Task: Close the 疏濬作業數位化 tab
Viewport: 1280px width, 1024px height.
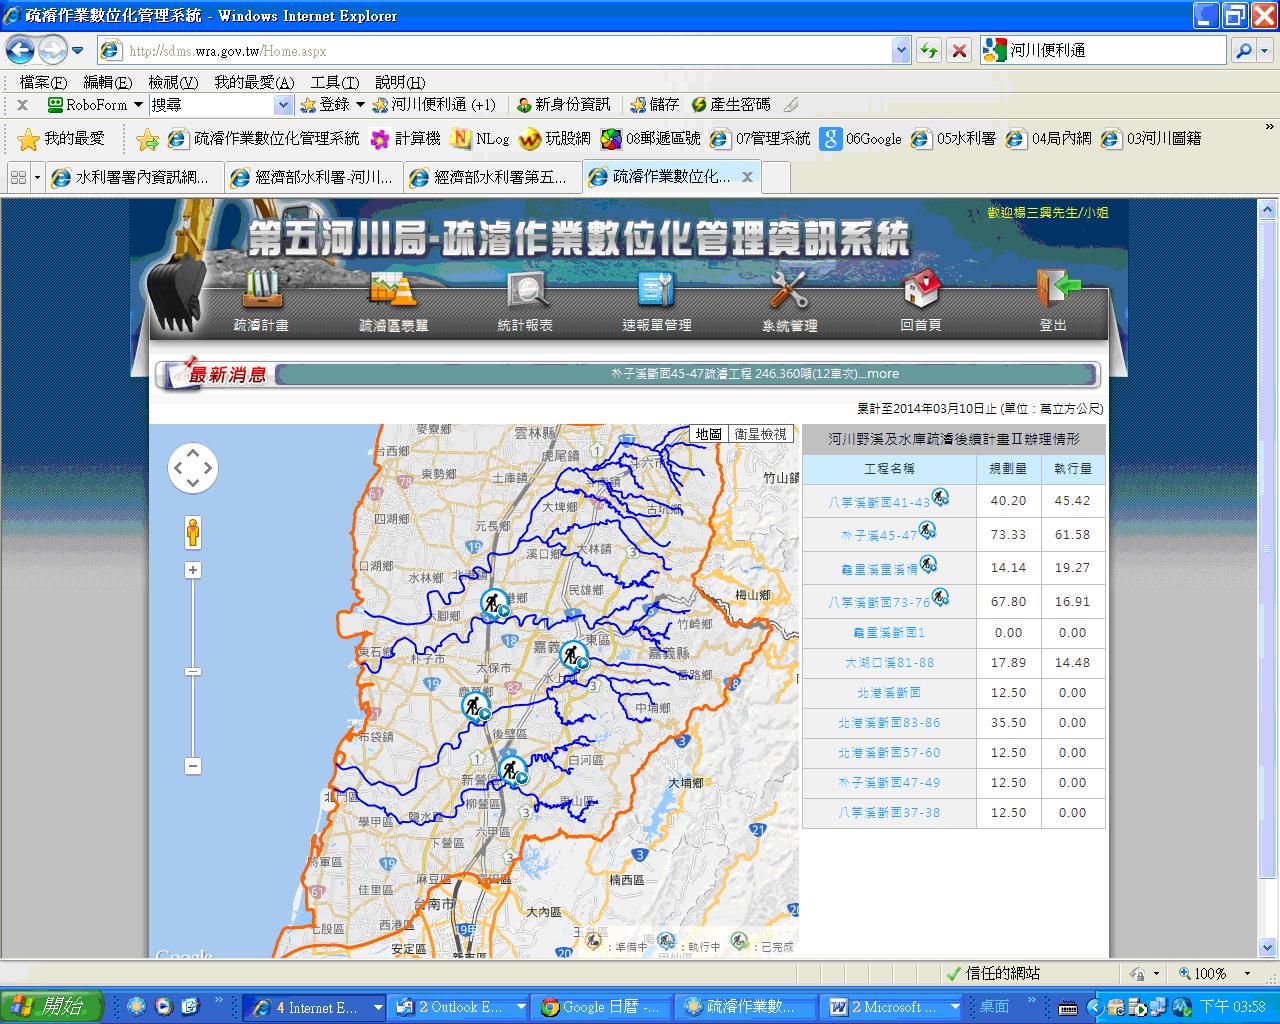Action: (x=747, y=177)
